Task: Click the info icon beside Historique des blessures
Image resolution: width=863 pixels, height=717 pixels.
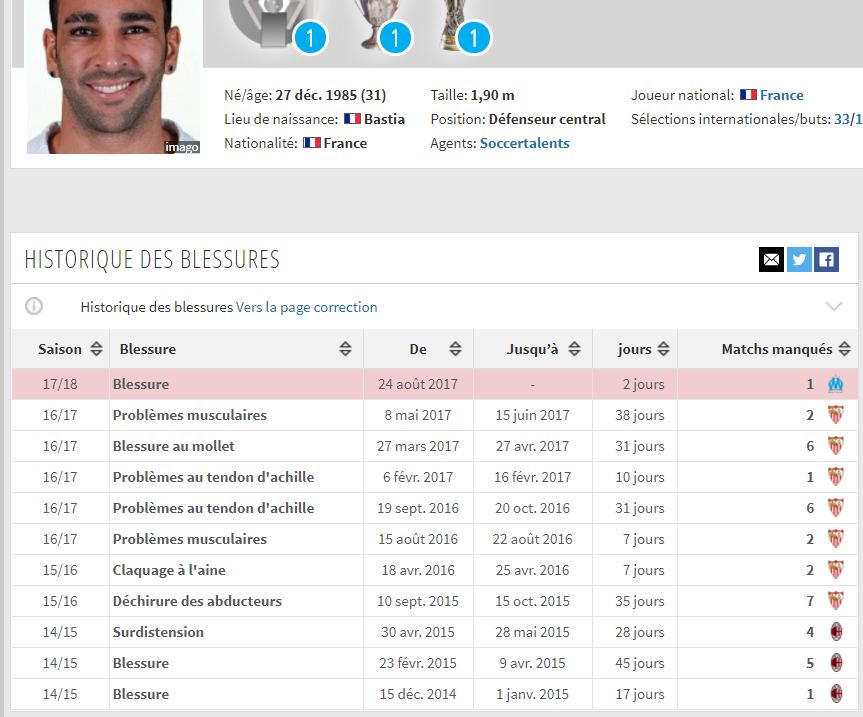Action: tap(34, 307)
